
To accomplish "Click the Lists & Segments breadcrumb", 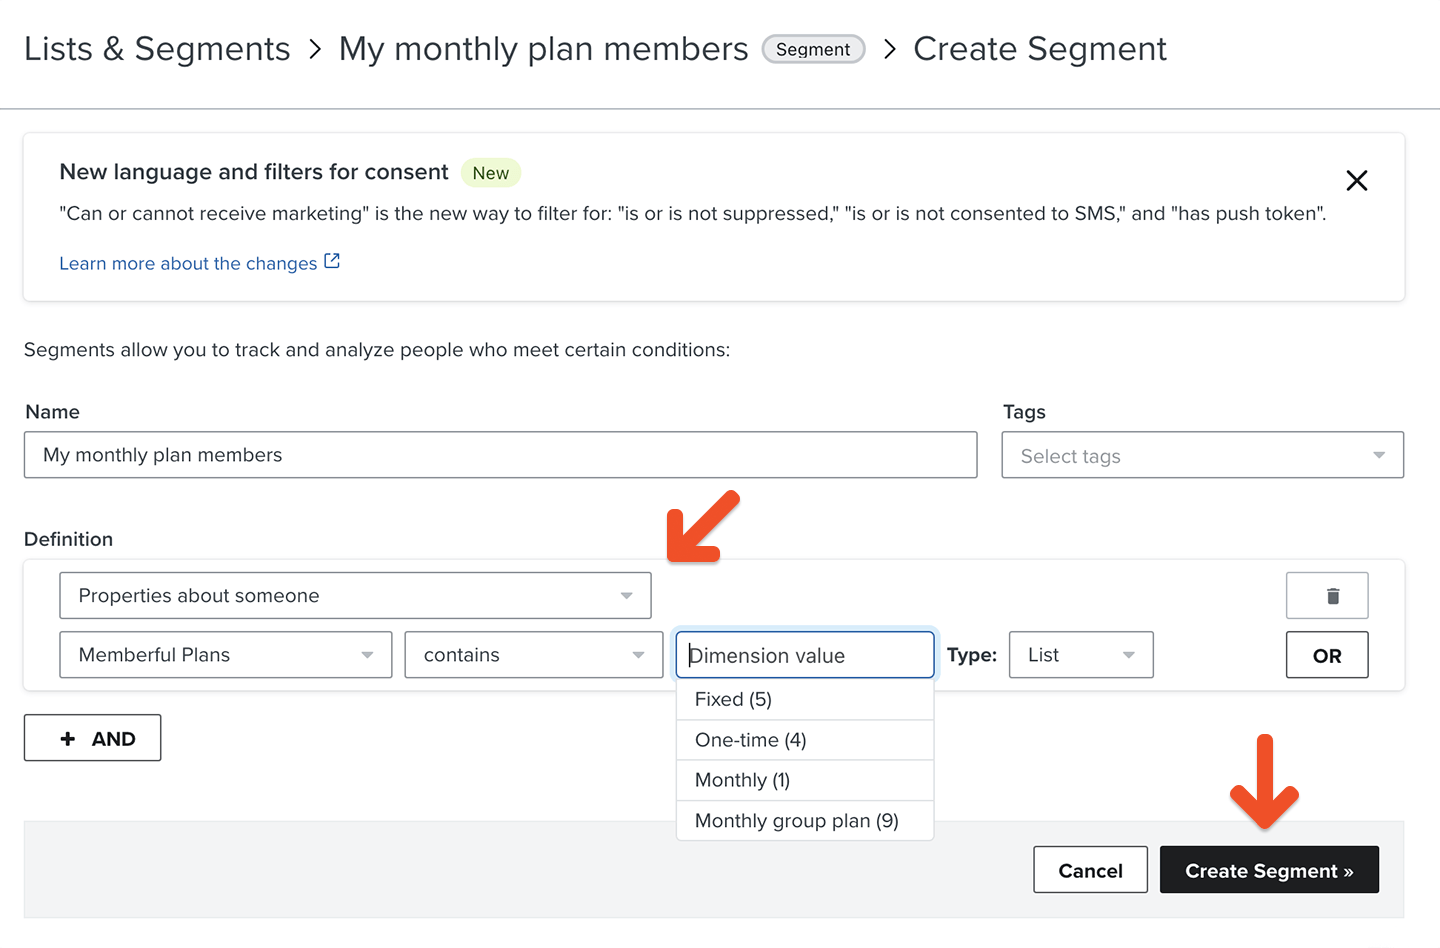I will (157, 49).
